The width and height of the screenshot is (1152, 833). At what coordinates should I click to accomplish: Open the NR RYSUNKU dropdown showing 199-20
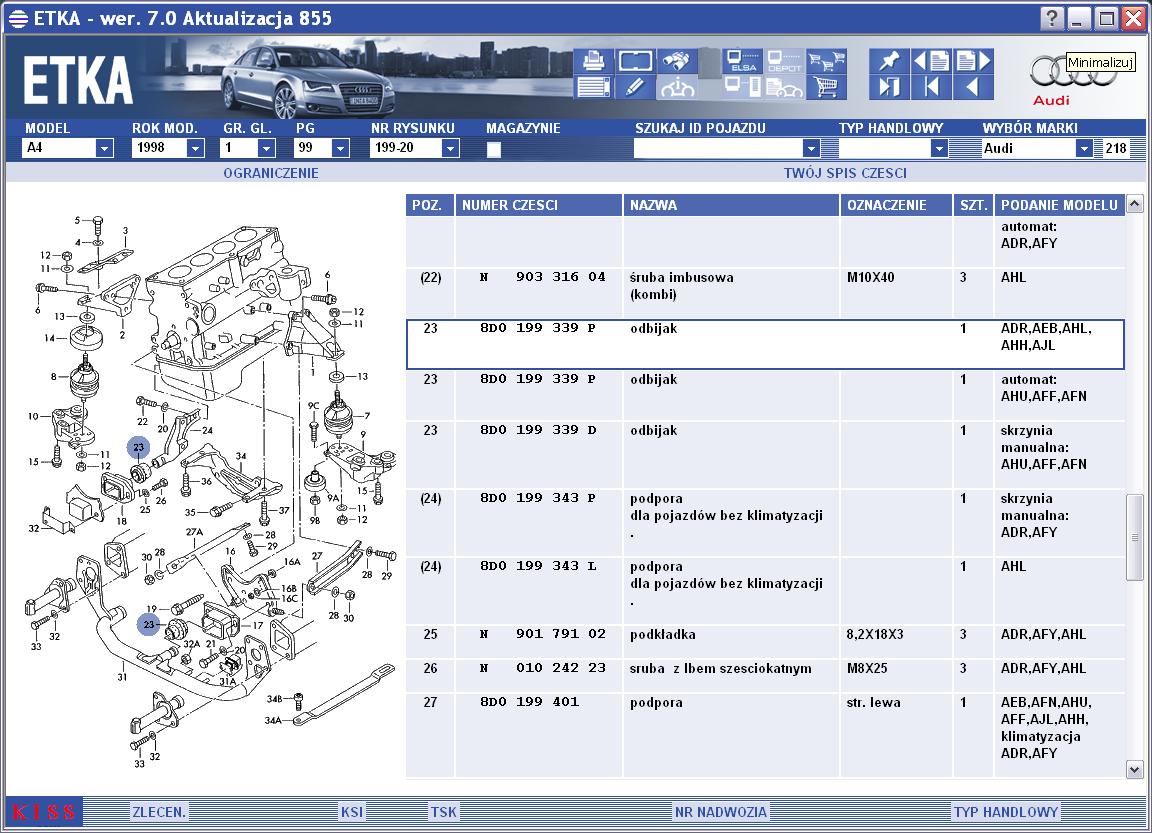pos(450,148)
